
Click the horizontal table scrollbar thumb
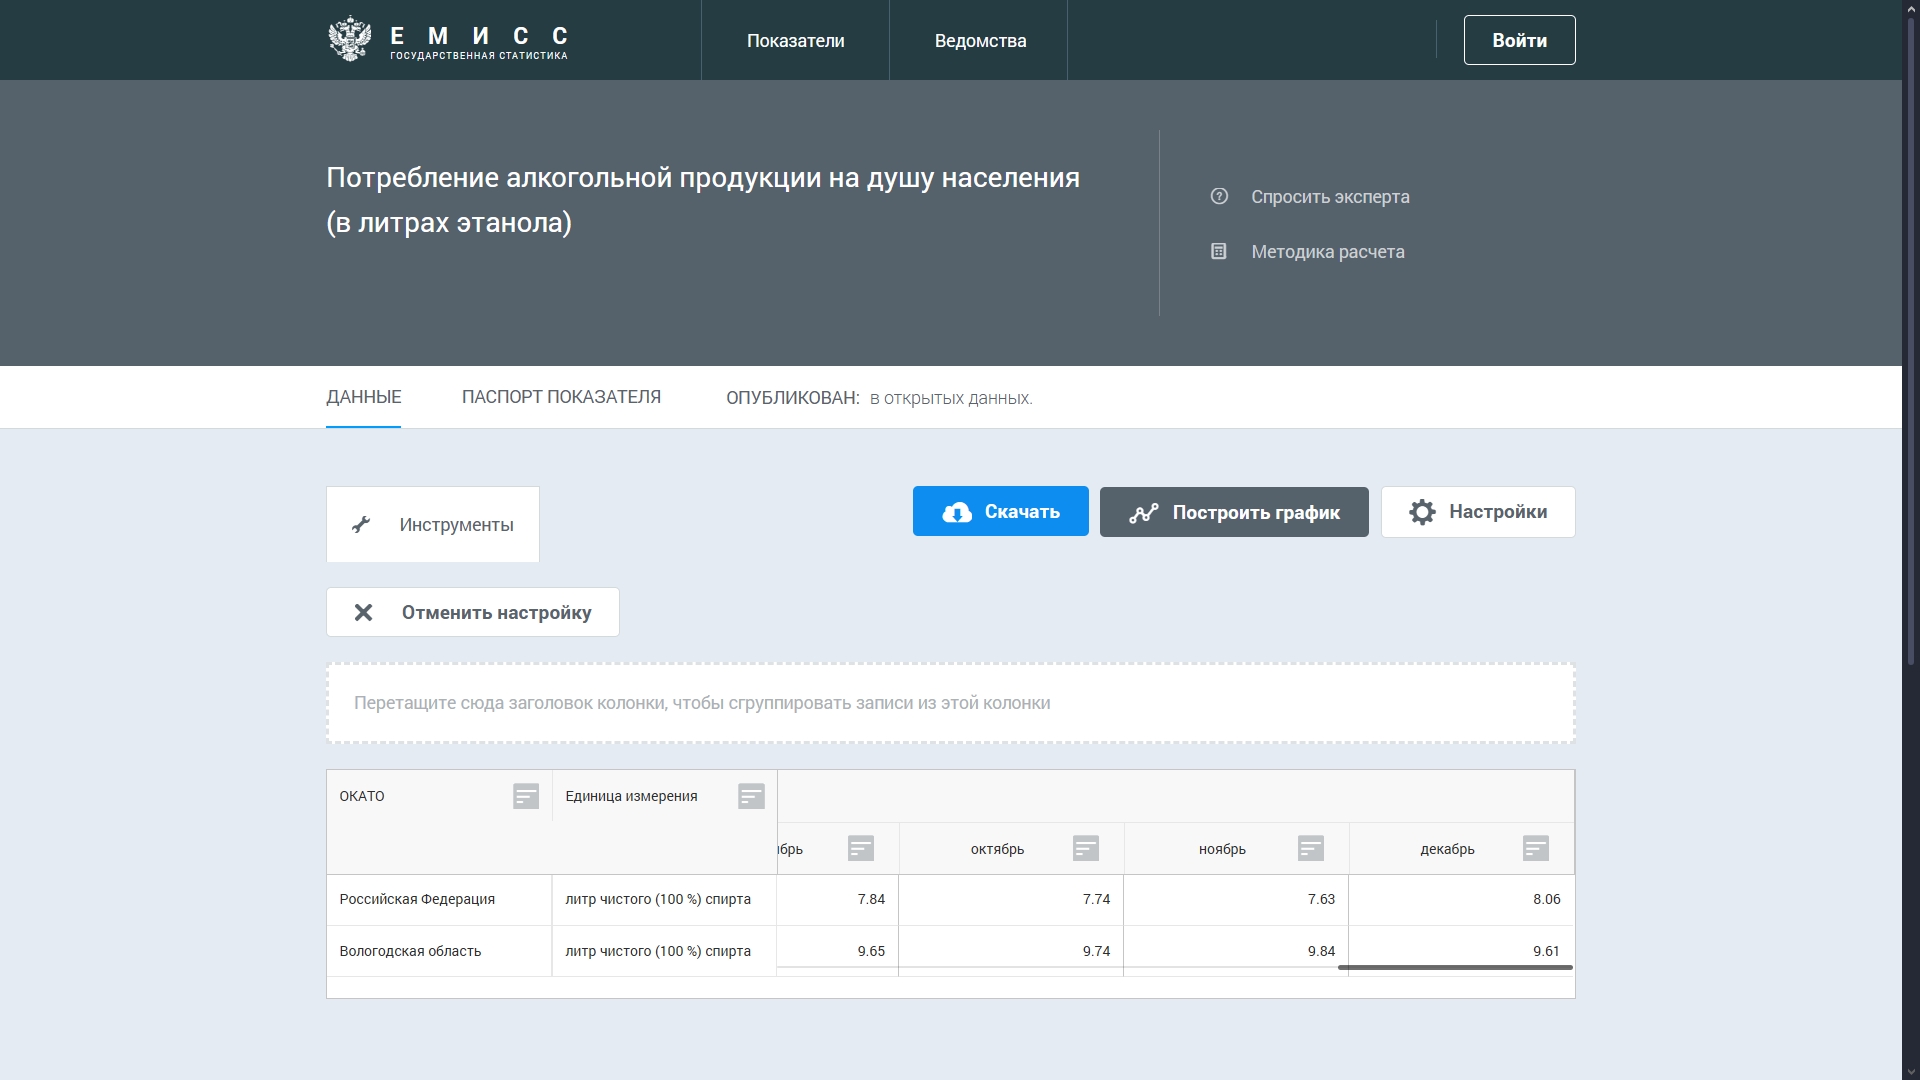pos(1455,968)
